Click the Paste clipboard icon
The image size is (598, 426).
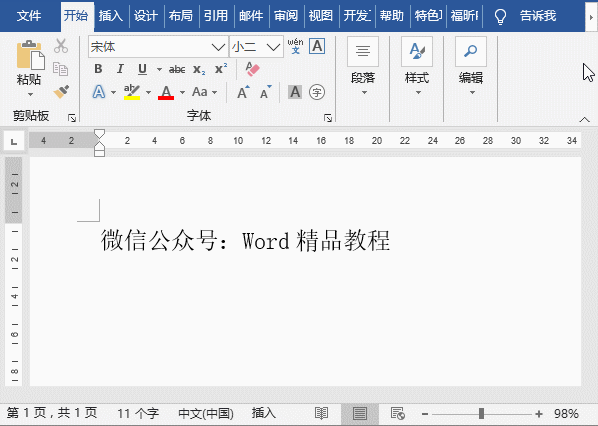(x=30, y=56)
